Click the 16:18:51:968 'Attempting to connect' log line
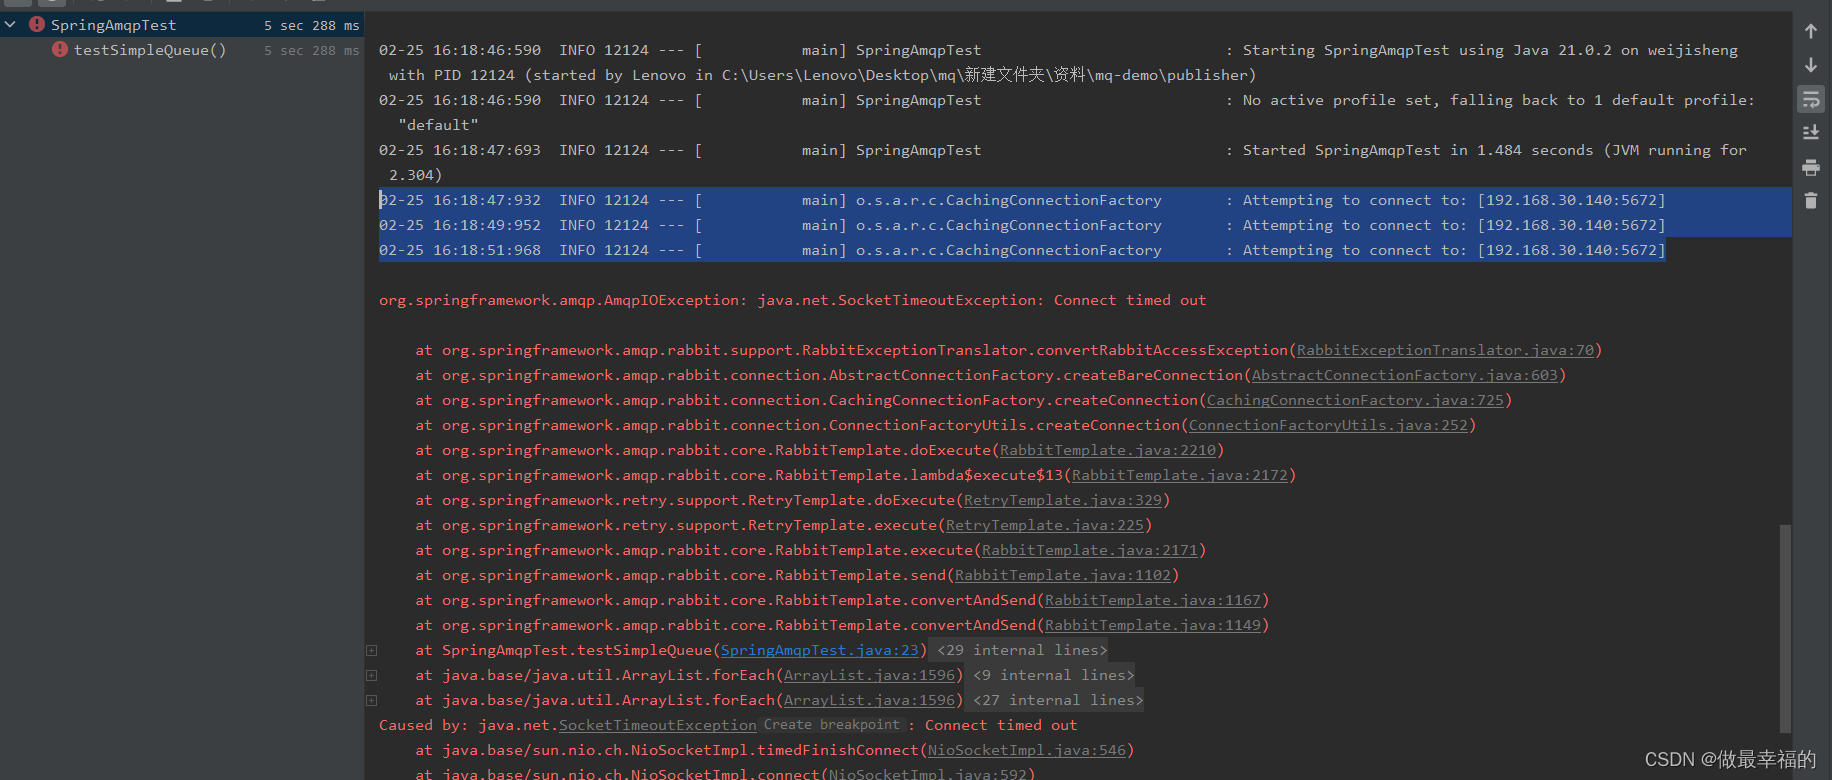 point(1022,250)
